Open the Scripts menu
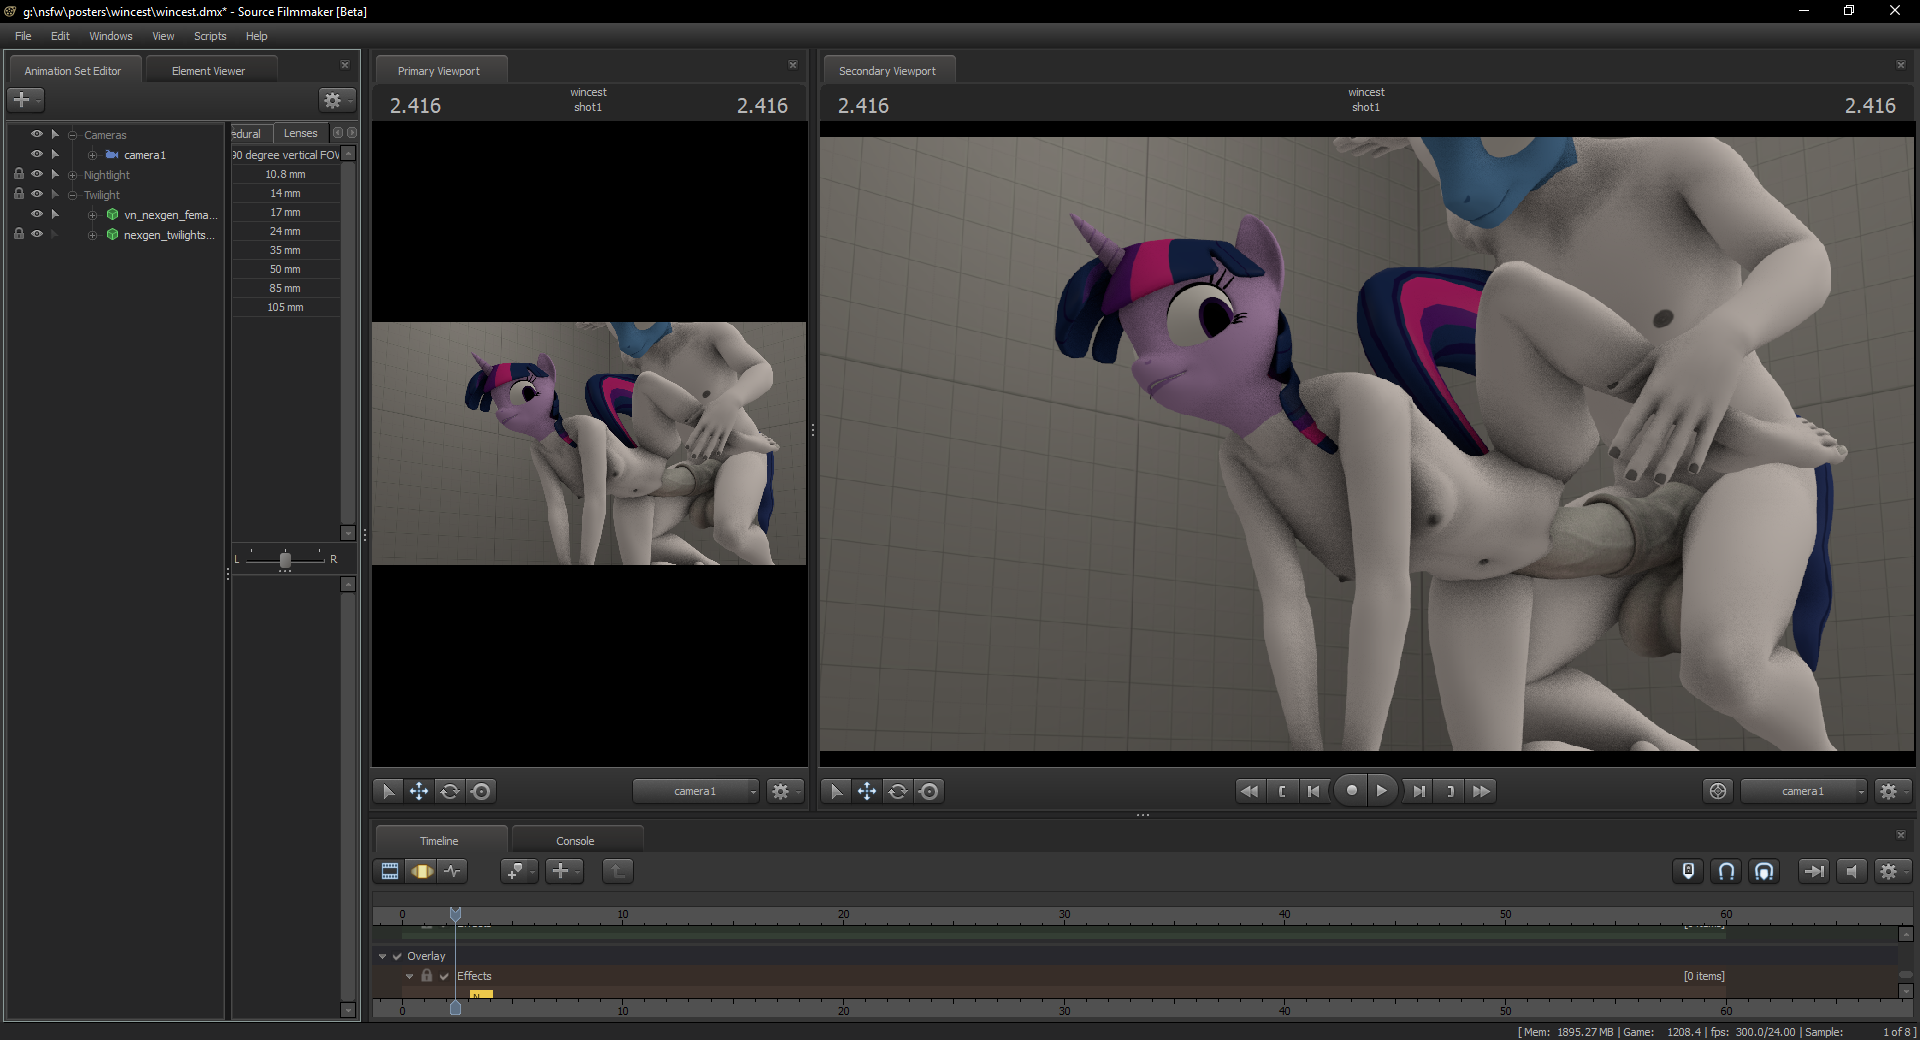The image size is (1920, 1040). click(x=210, y=36)
